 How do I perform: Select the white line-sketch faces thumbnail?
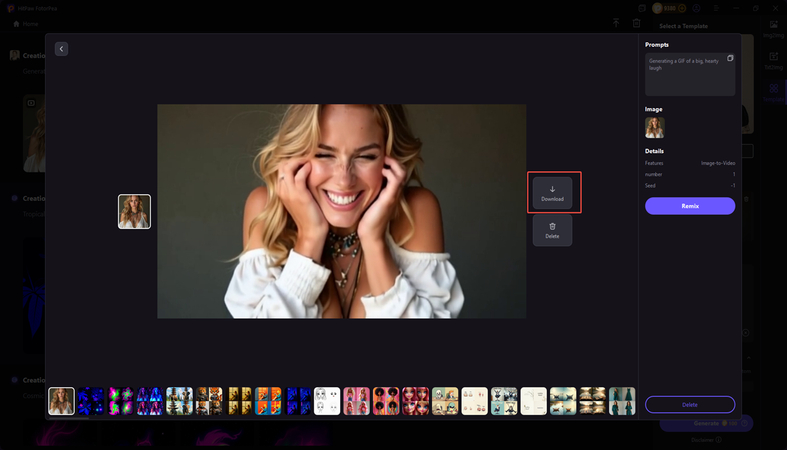click(x=327, y=401)
